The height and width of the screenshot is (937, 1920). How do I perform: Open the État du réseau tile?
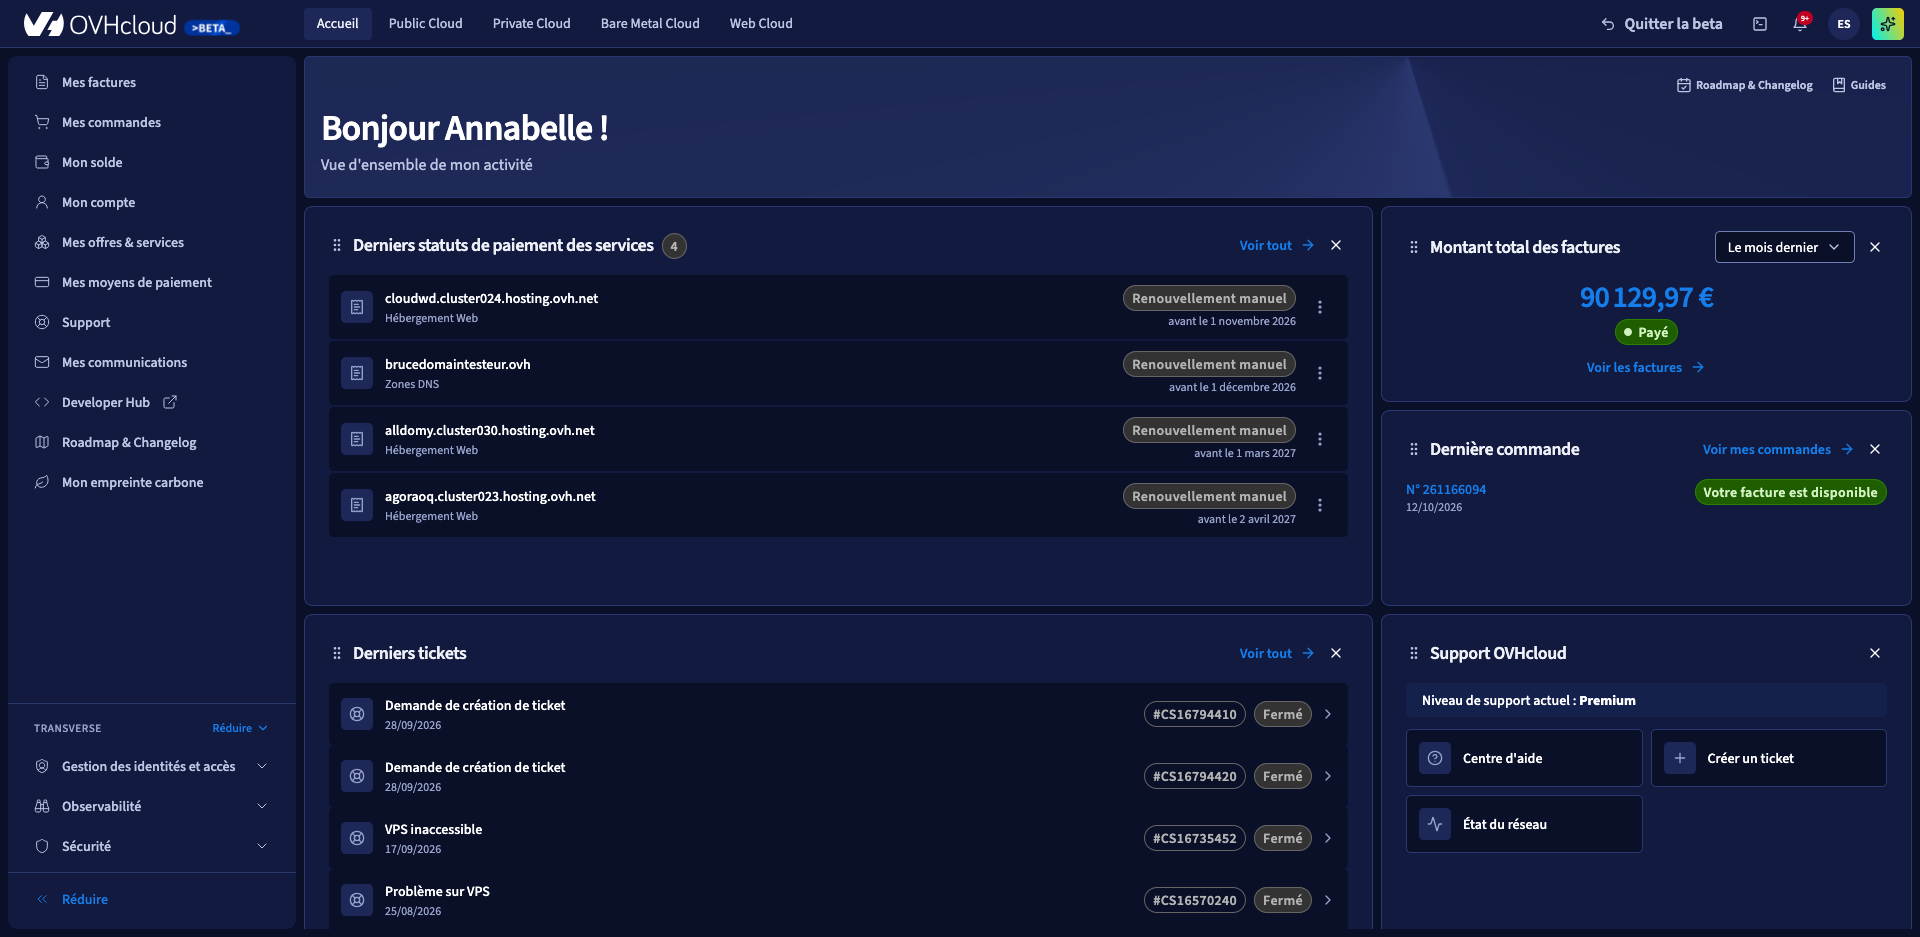1524,824
